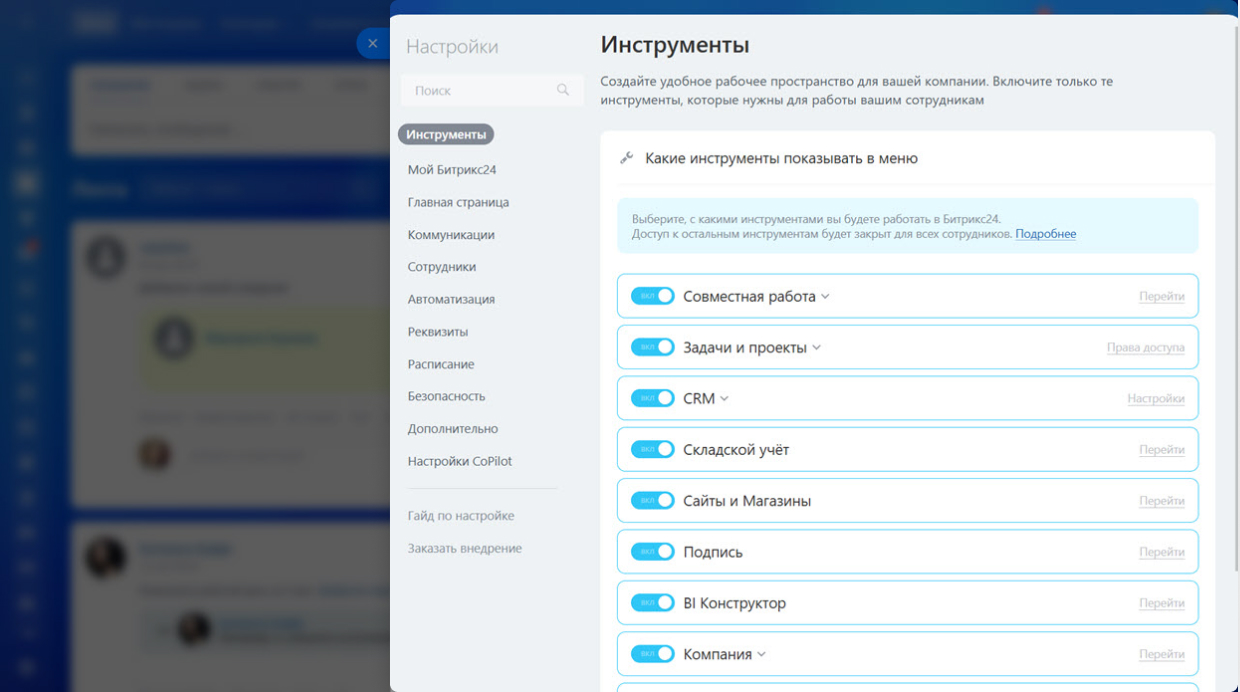Viewport: 1240px width, 692px height.
Task: Open Настройки CoPilot section
Action: [460, 461]
